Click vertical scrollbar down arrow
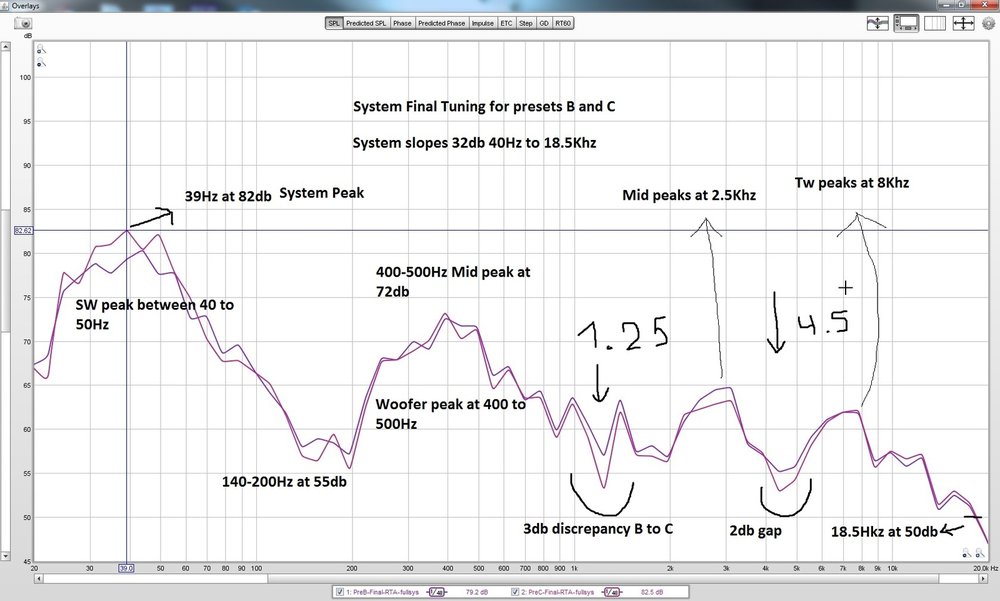This screenshot has height=601, width=1000. [x=5, y=556]
